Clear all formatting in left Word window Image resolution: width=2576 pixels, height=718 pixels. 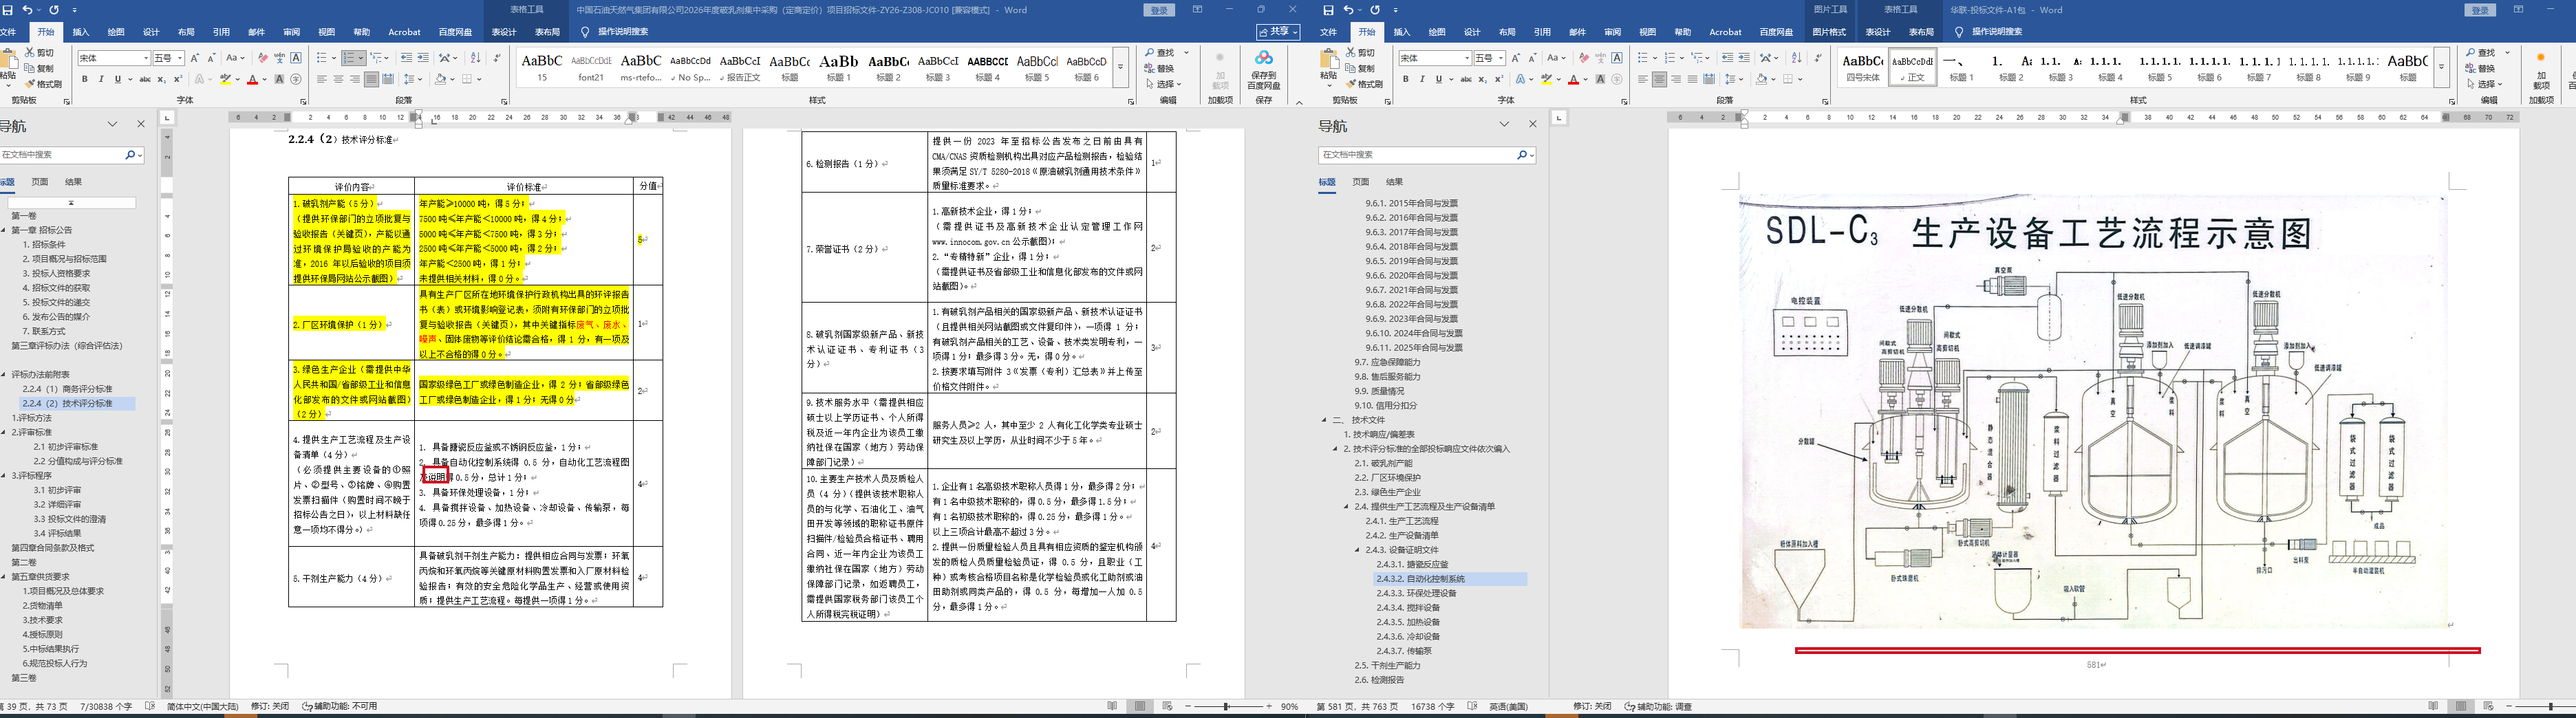262,58
